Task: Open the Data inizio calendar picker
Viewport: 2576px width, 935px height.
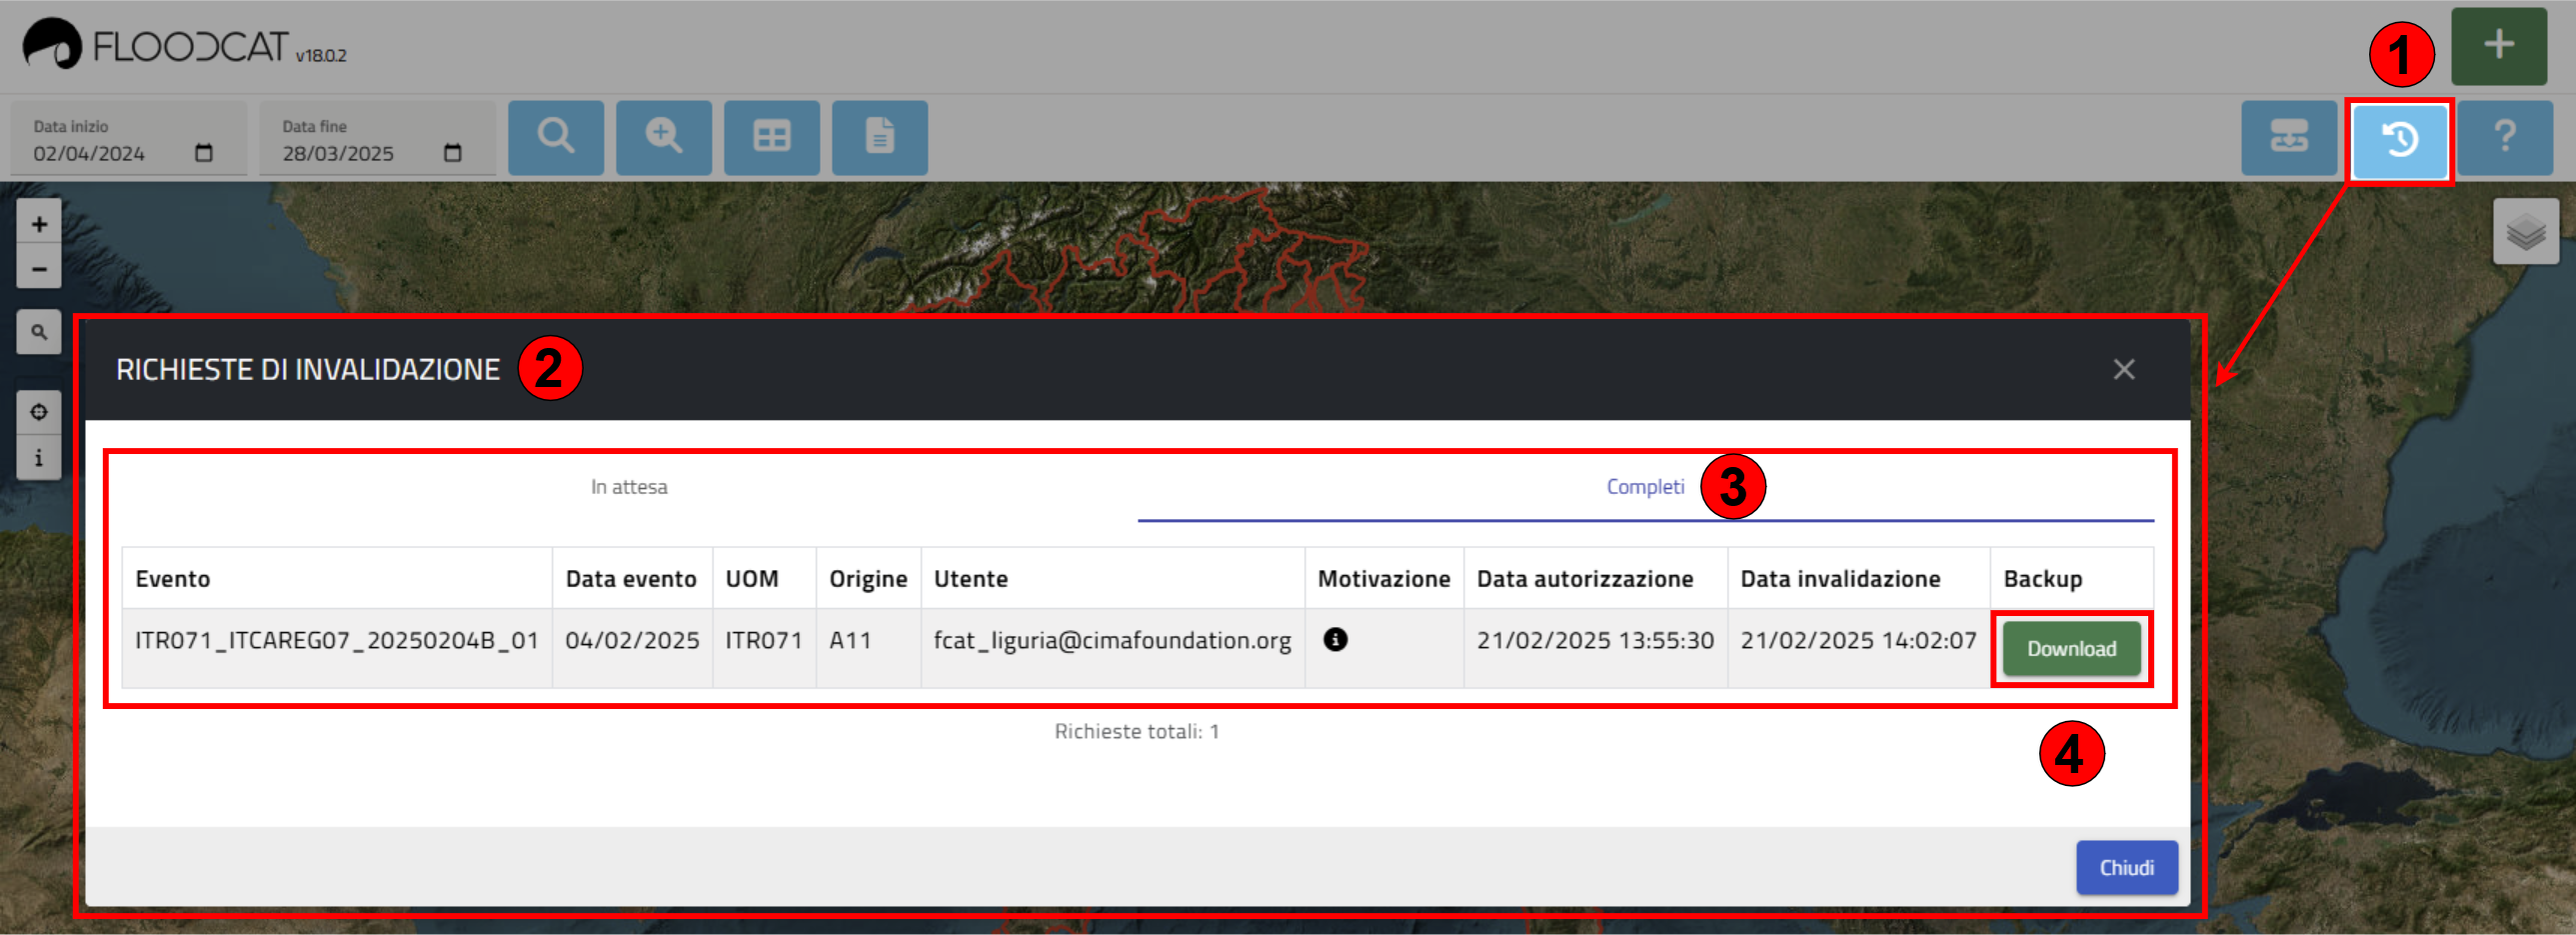Action: pyautogui.click(x=204, y=153)
